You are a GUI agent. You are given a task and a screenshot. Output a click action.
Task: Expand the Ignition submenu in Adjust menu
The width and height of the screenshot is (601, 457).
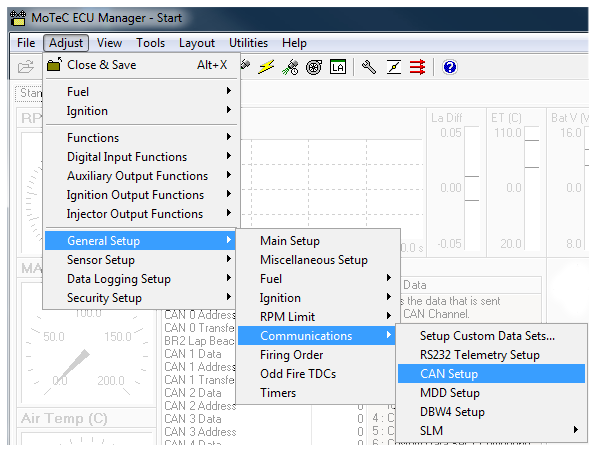(x=142, y=111)
